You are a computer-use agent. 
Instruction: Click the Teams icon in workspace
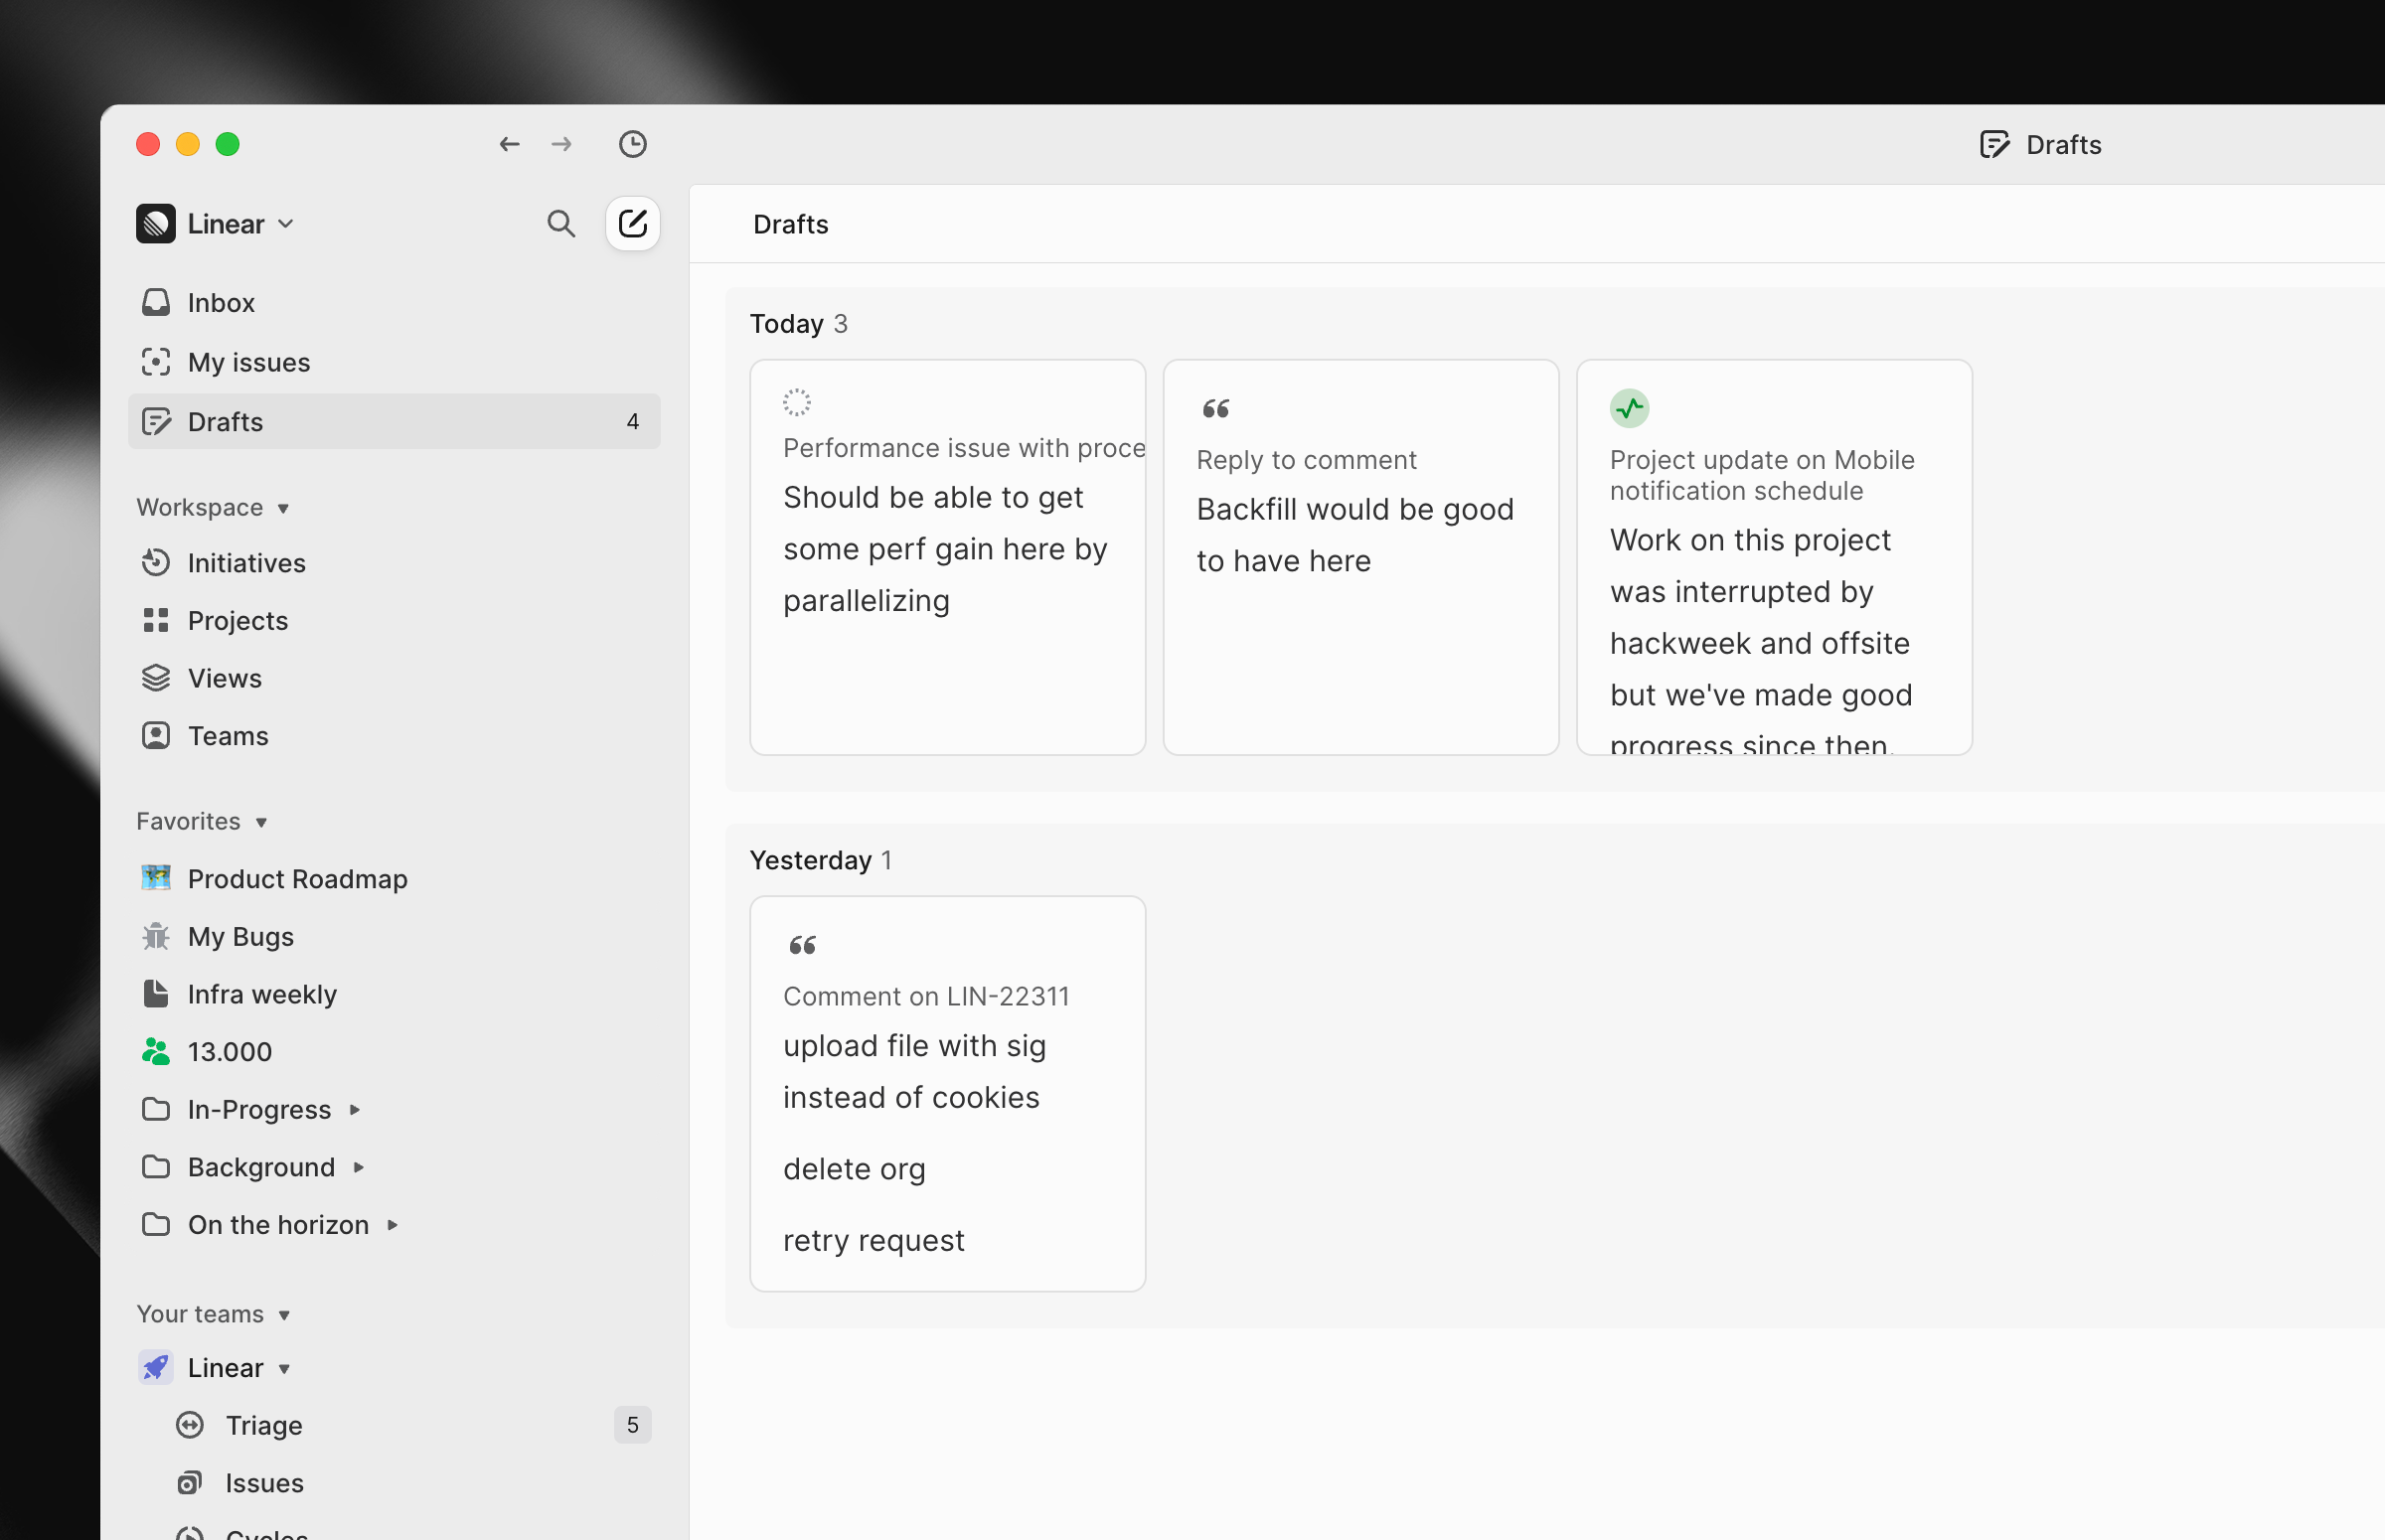point(158,733)
